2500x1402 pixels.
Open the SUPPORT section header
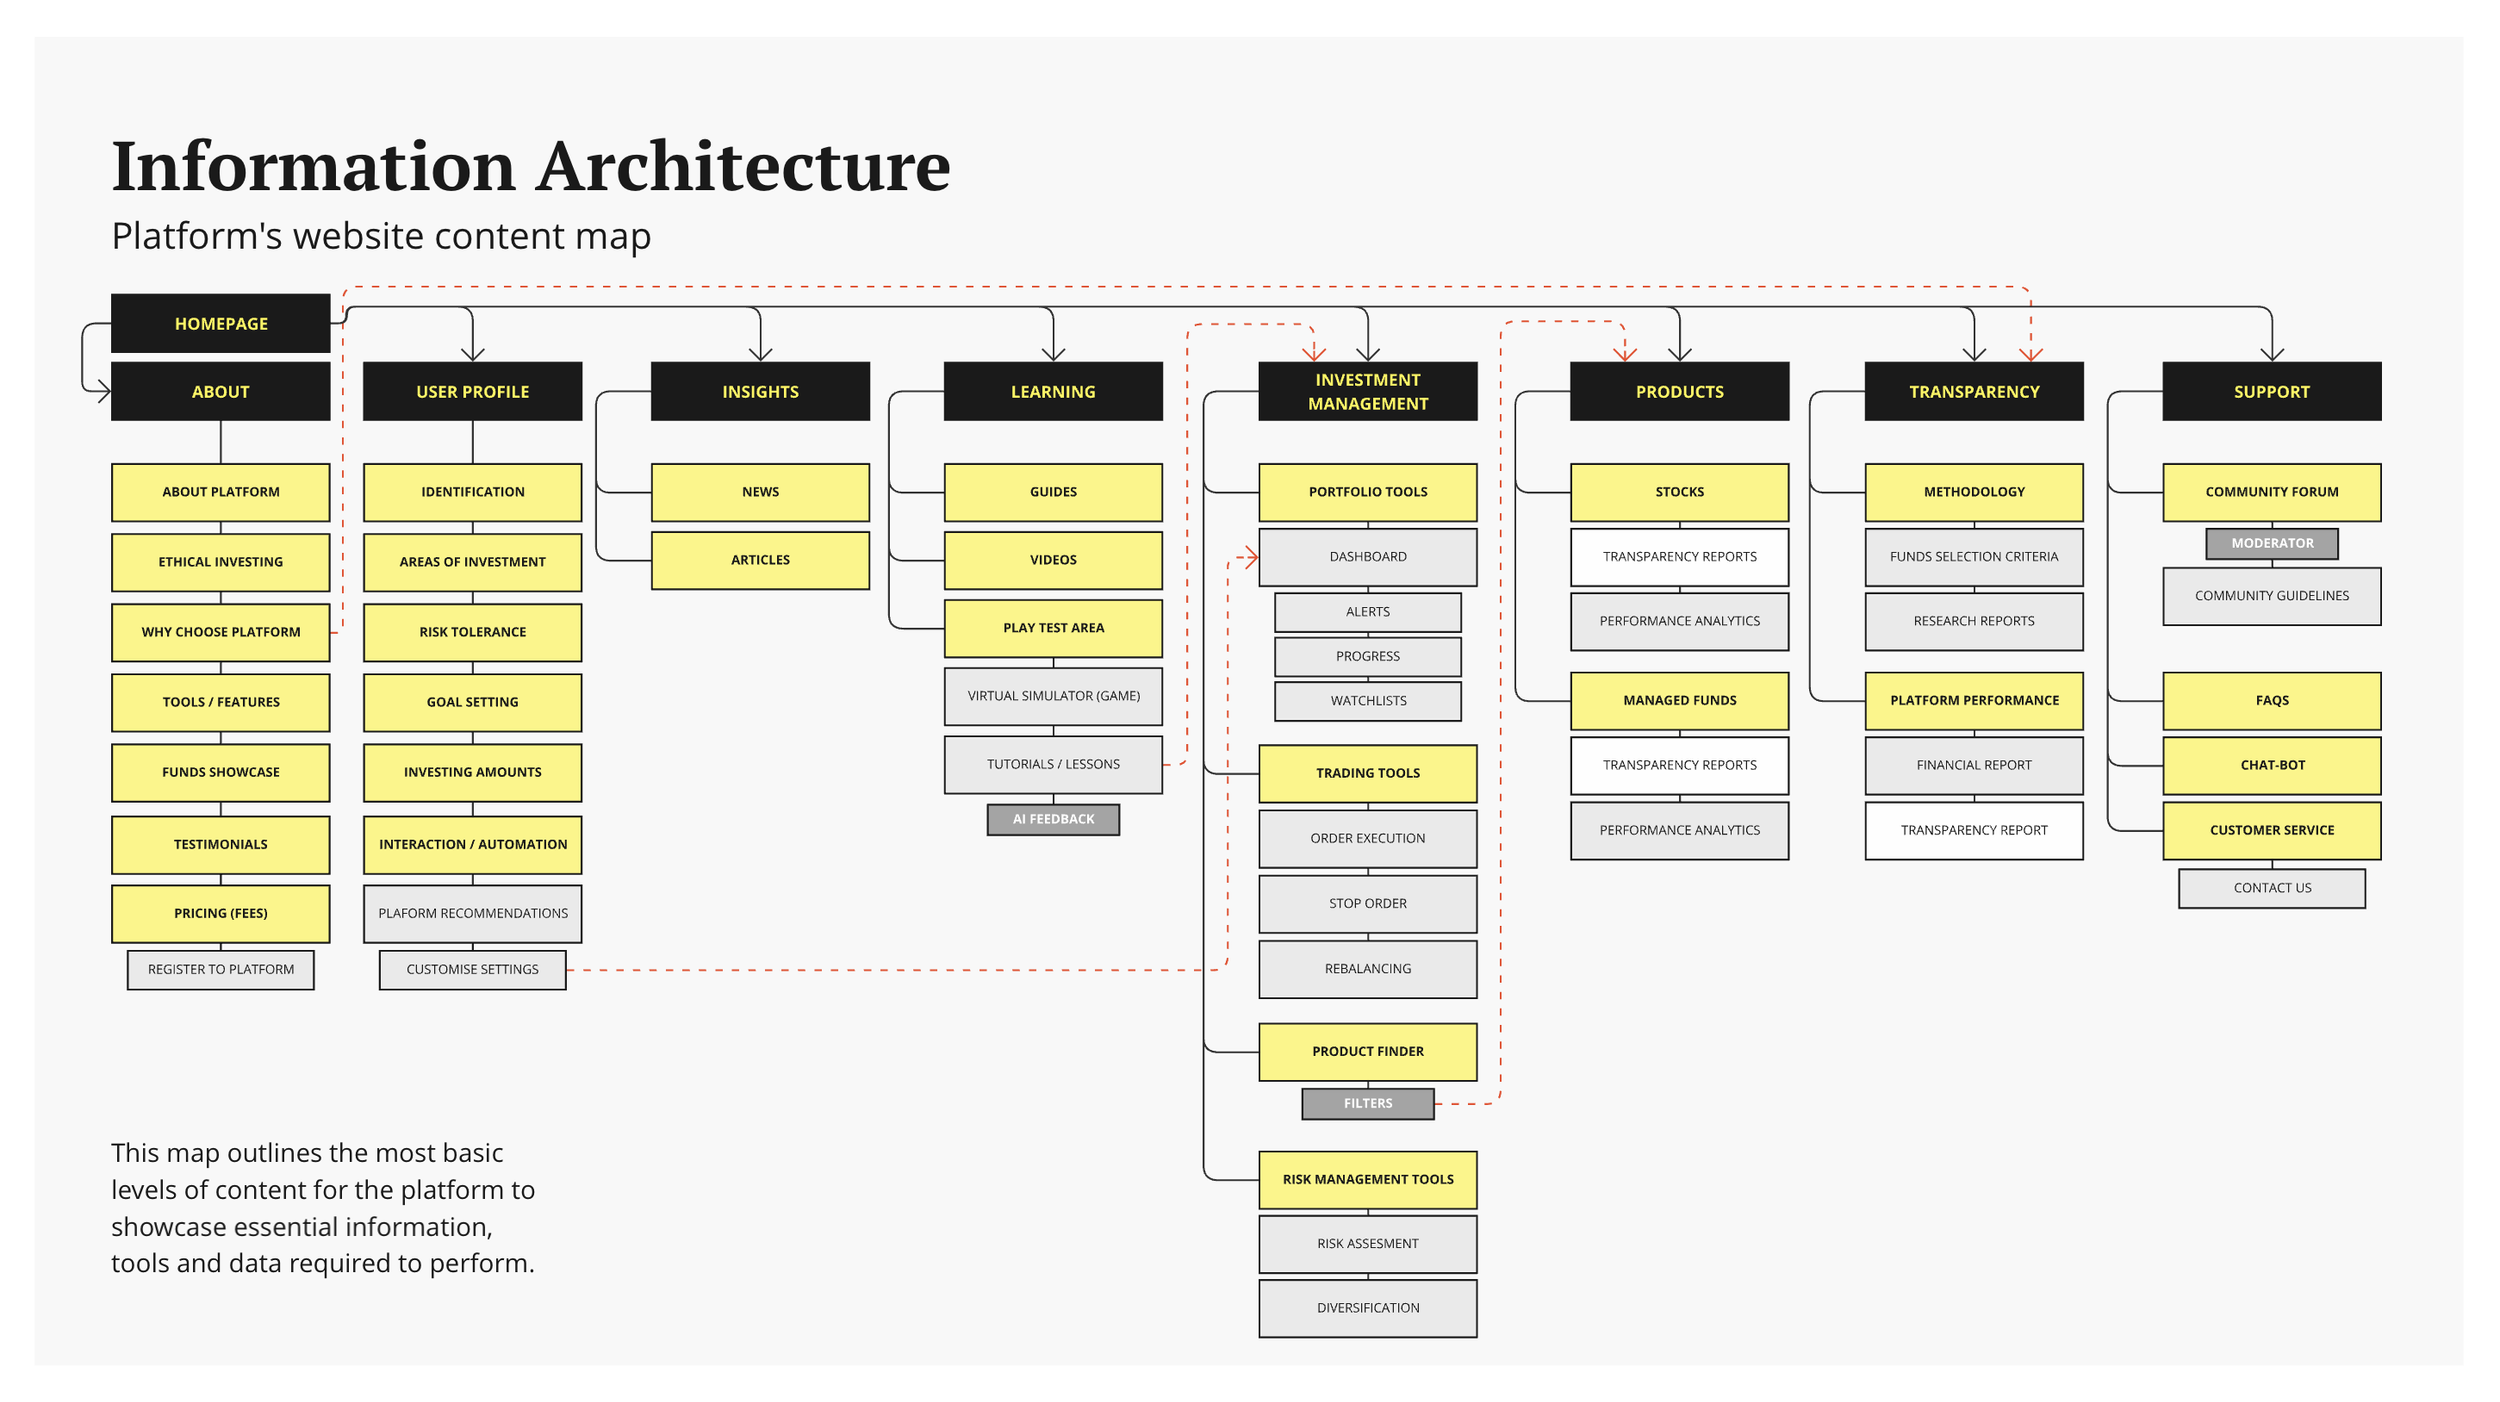coord(2271,391)
